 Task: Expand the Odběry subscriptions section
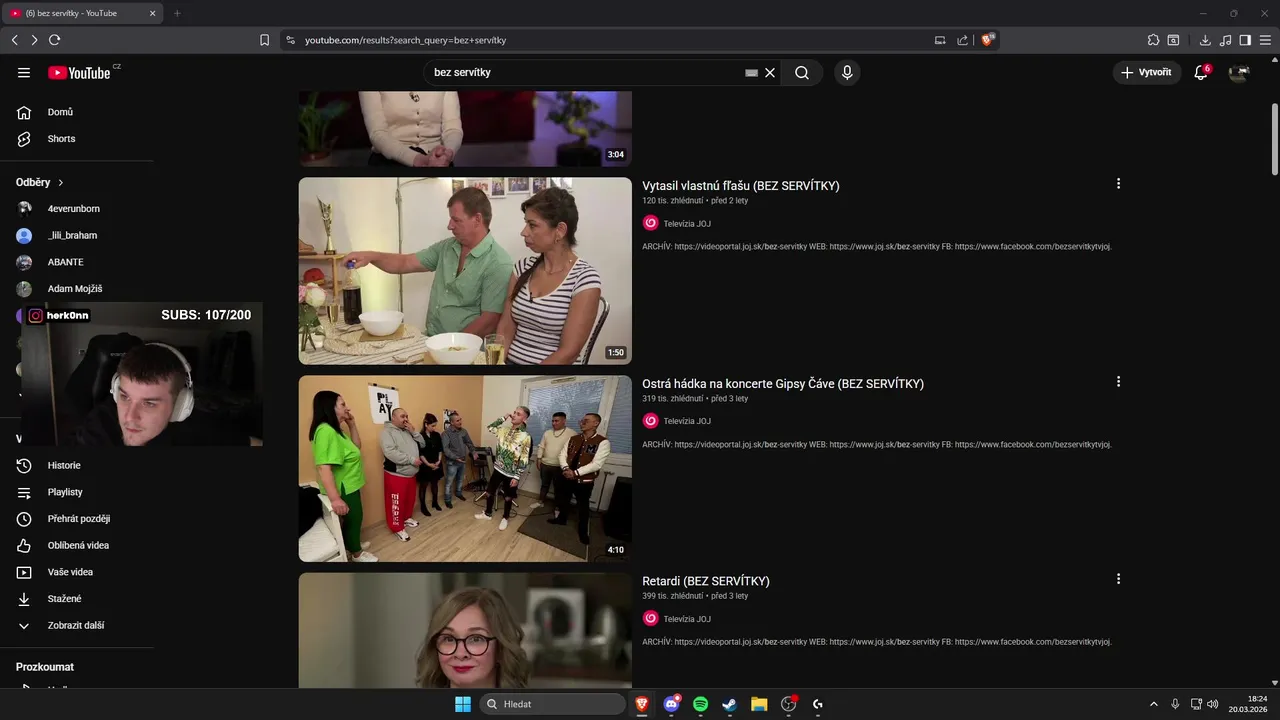(x=40, y=183)
